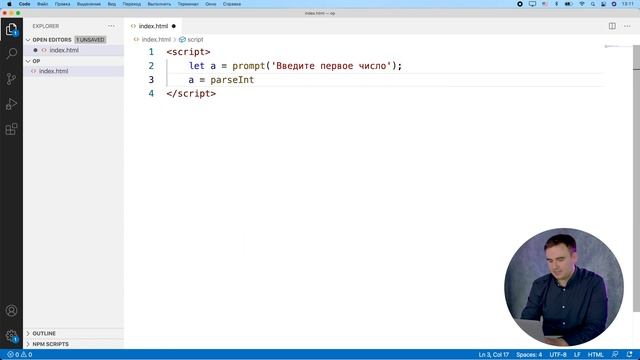Select index.html in OP folder
The image size is (640, 360).
tap(73, 71)
